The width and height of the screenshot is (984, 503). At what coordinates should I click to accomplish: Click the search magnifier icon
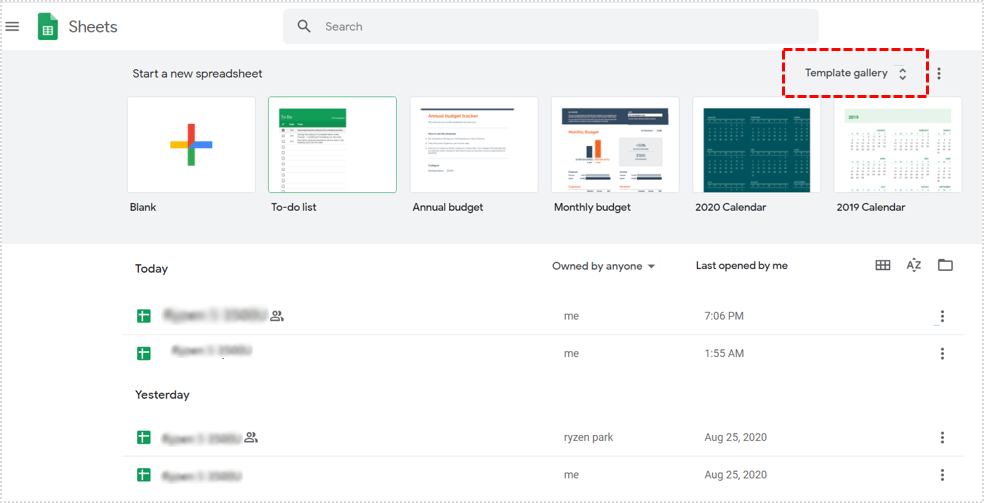[x=304, y=27]
